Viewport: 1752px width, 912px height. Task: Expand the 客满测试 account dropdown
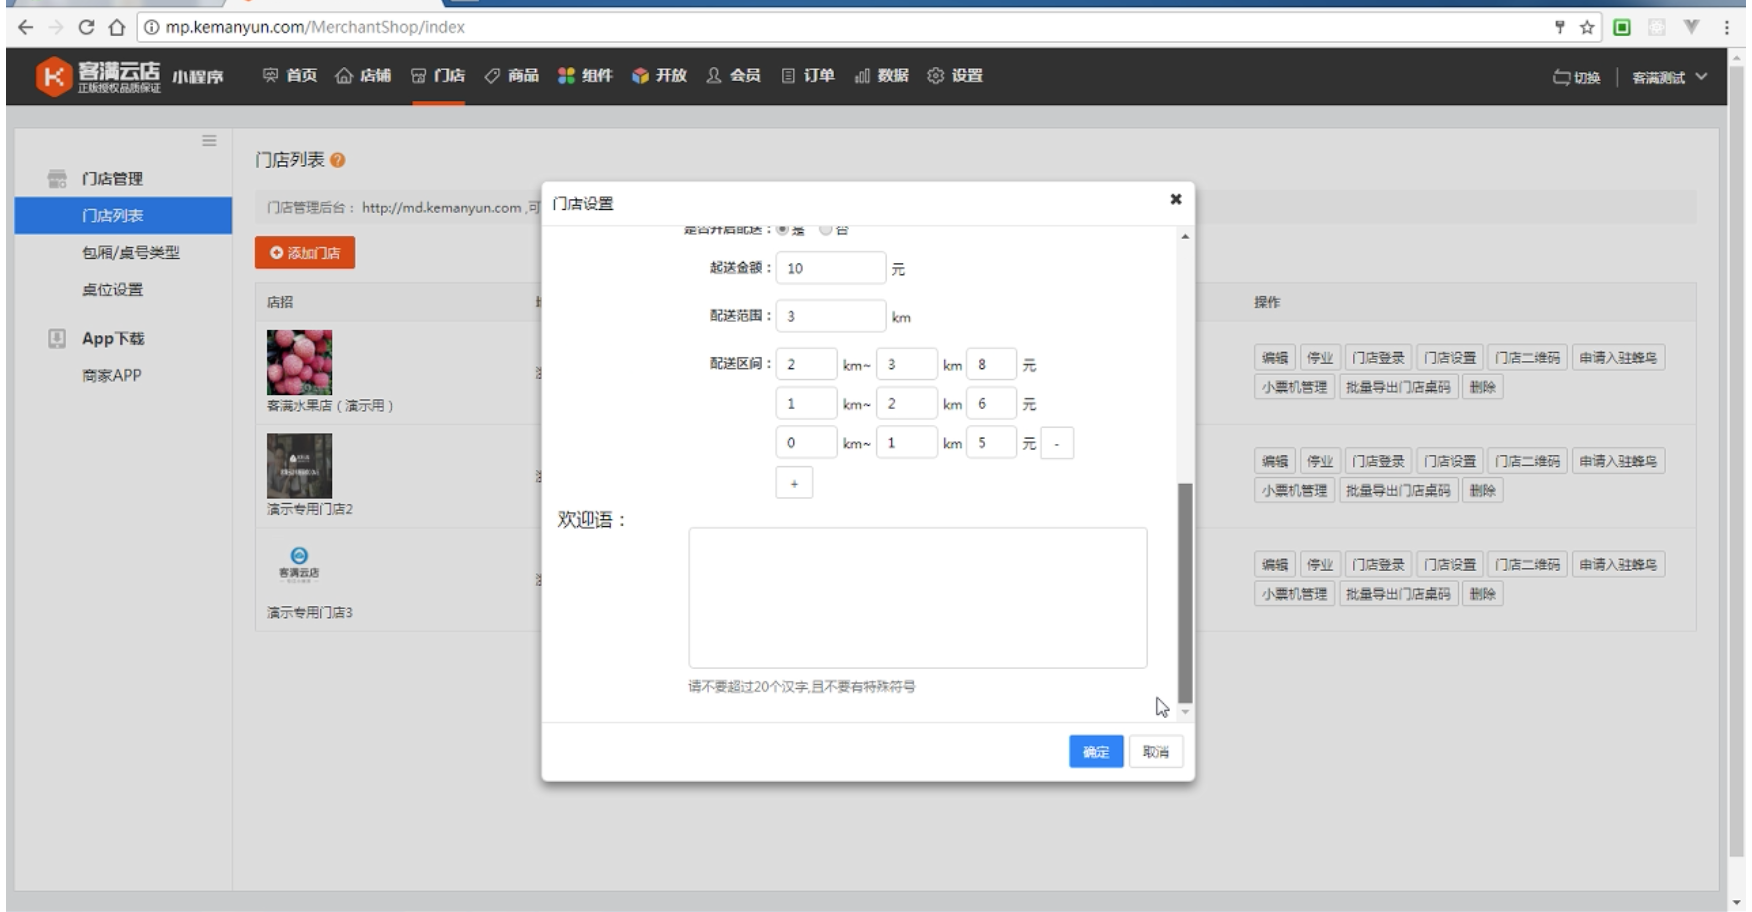click(1669, 78)
